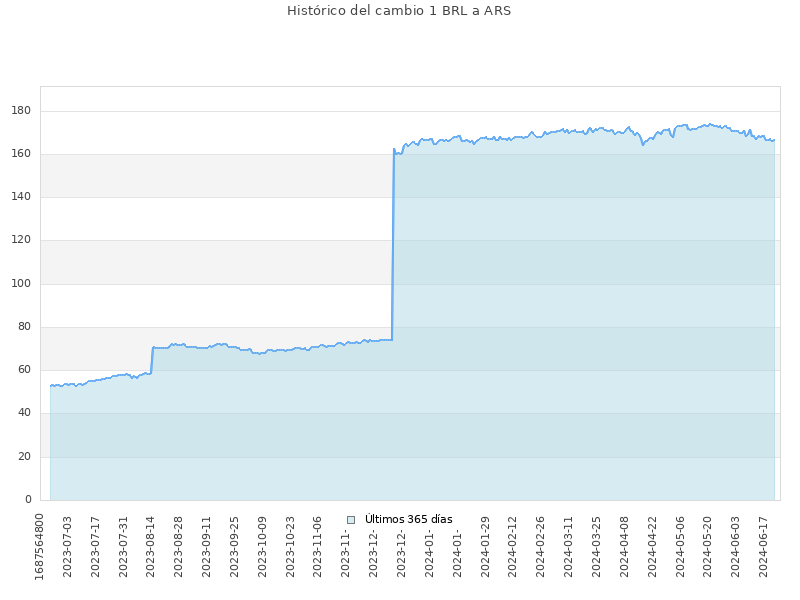Click the x-axis date 2024-02-26

(x=540, y=547)
